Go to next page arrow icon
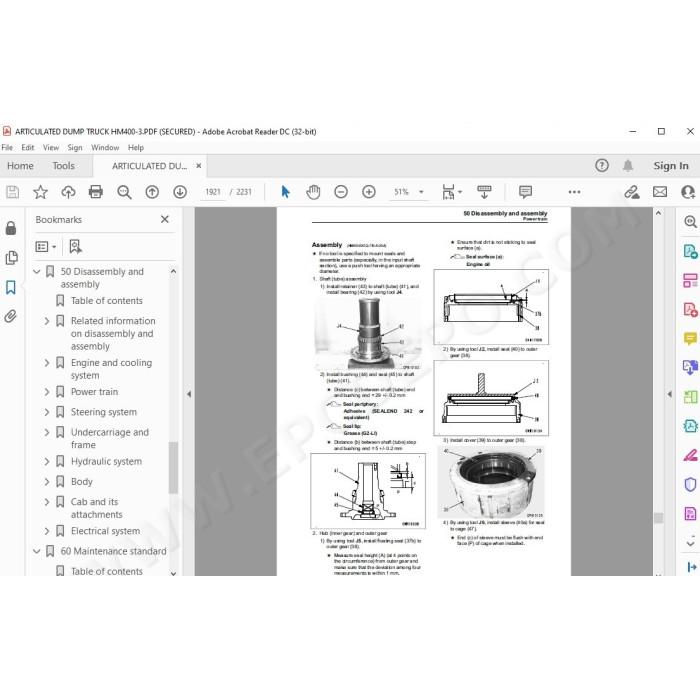 (180, 192)
